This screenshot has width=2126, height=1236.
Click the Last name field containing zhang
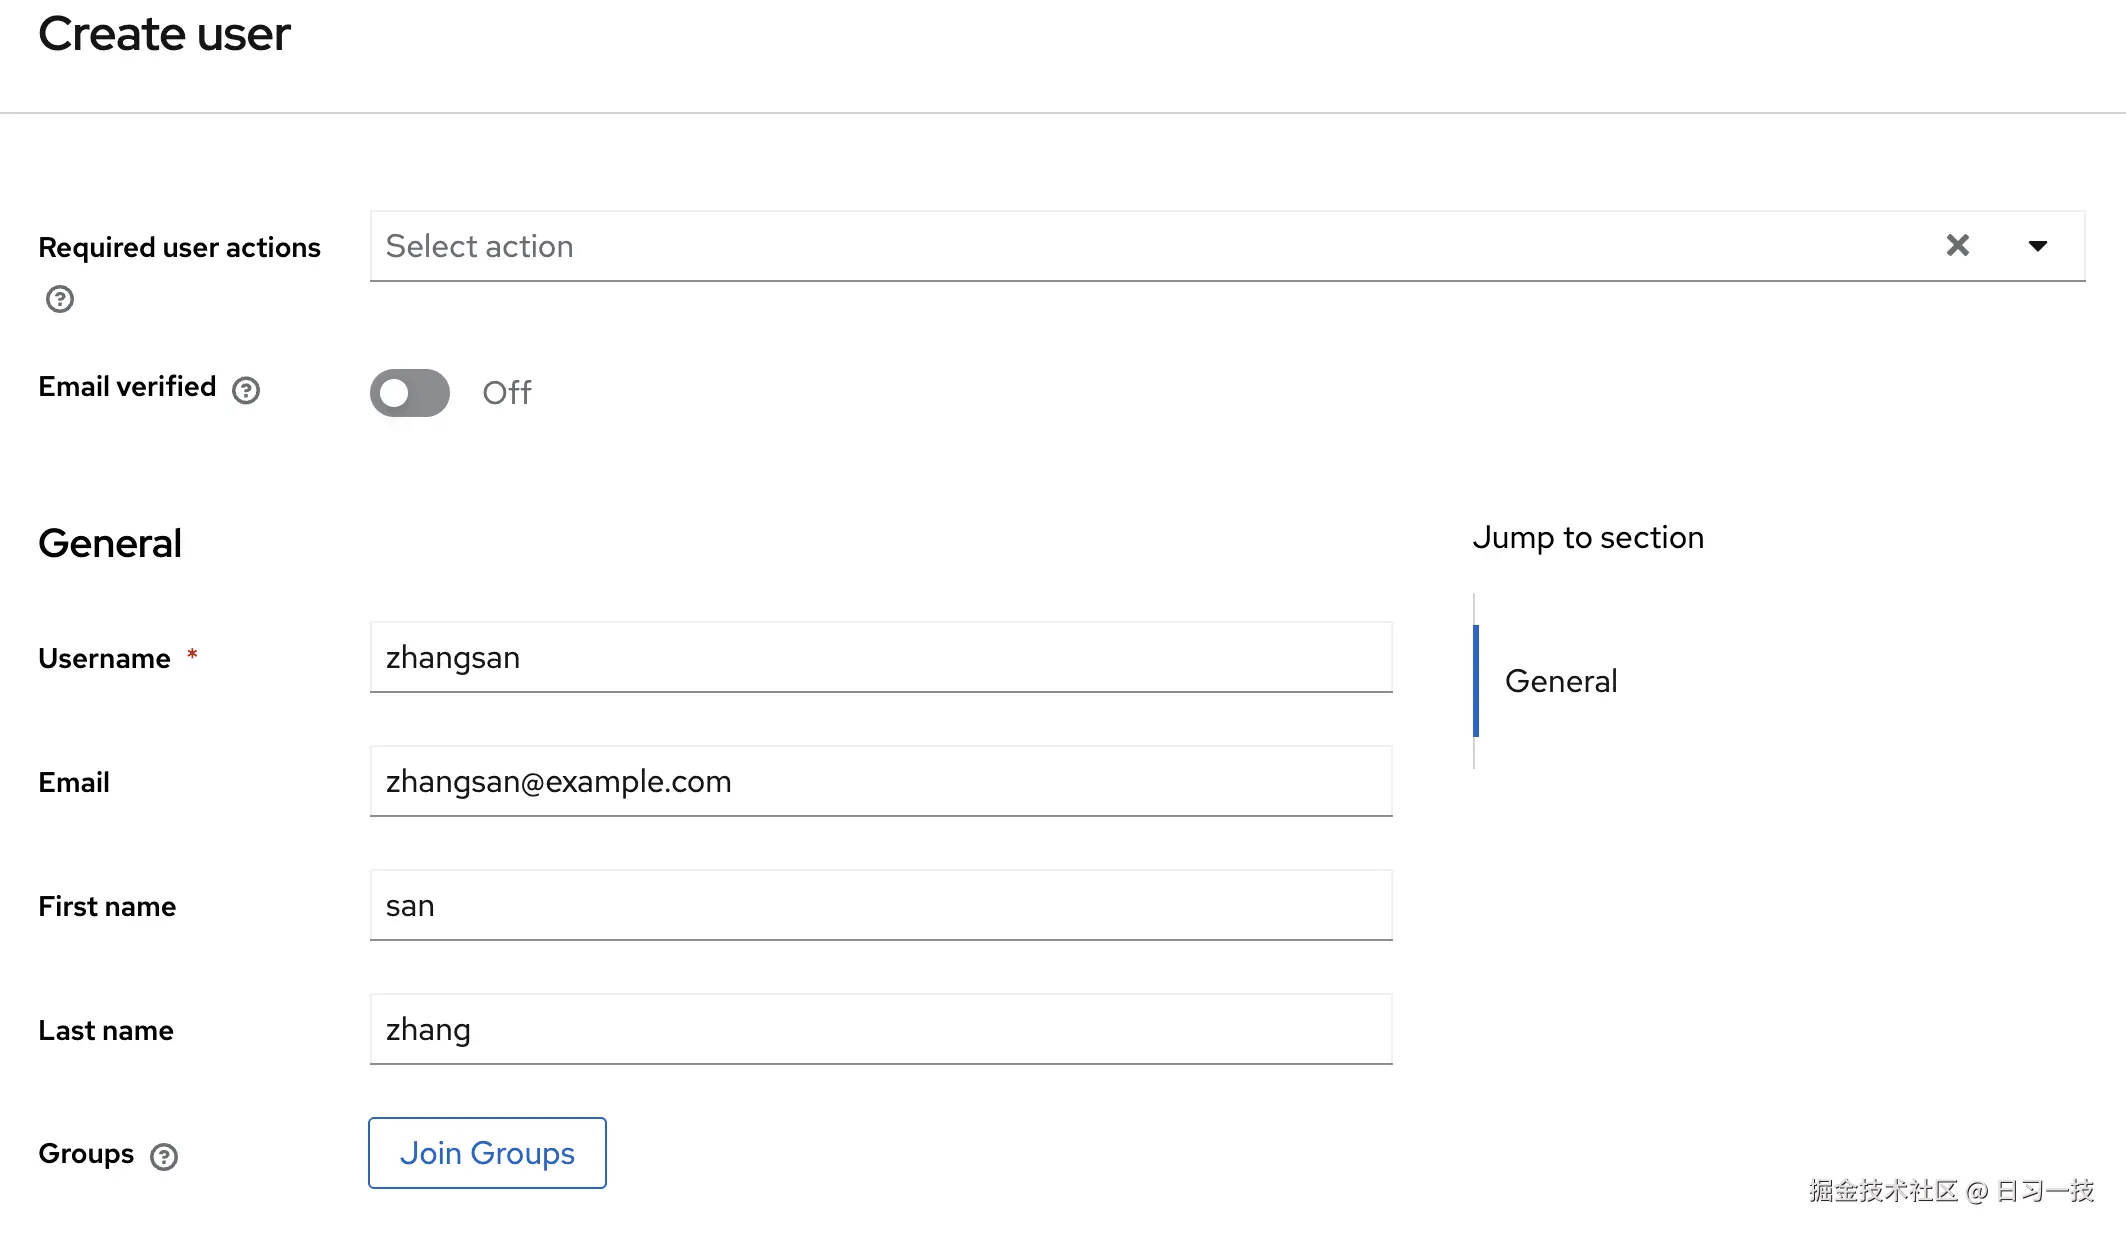tap(880, 1030)
